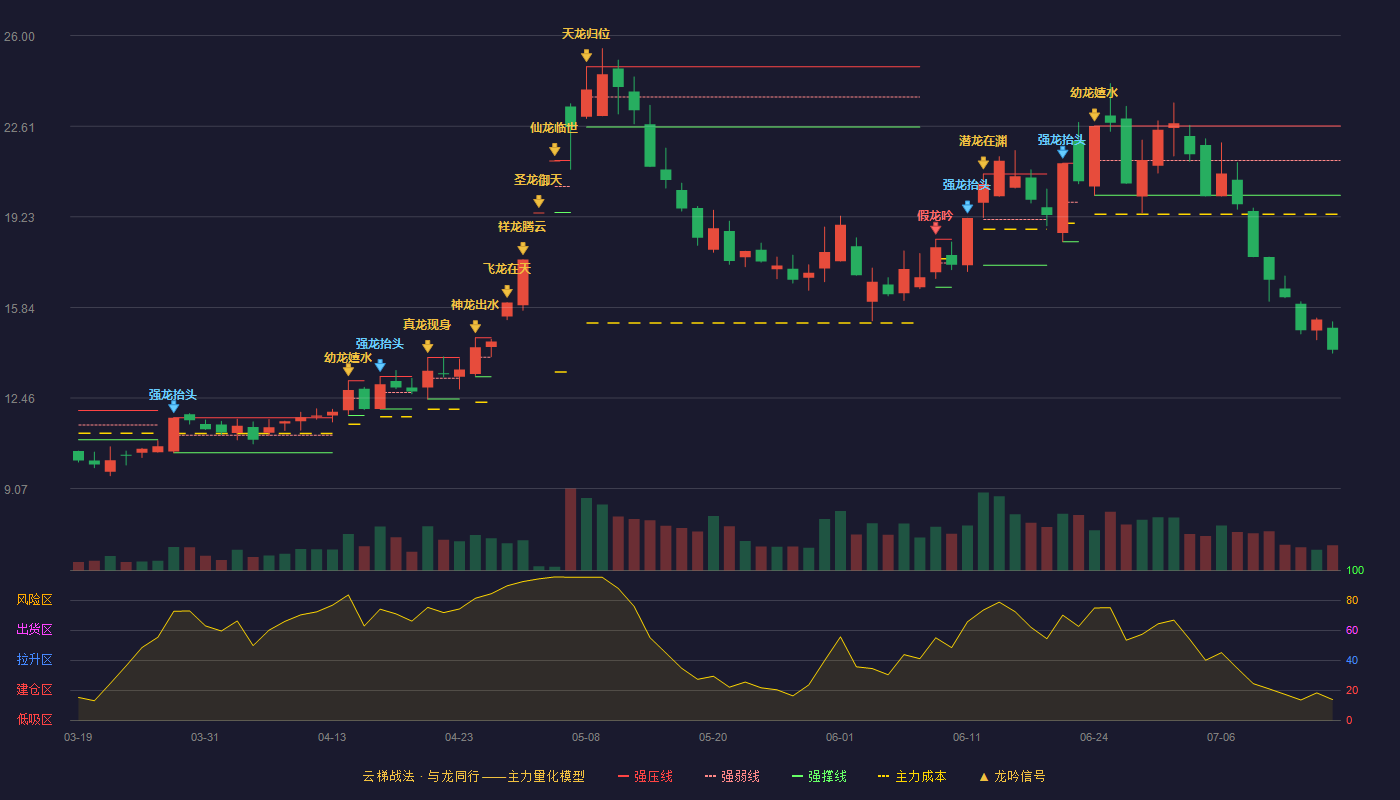Screen dimensions: 1400x800
Task: Click the 圣龙御天 signal arrow marker
Action: pos(538,202)
